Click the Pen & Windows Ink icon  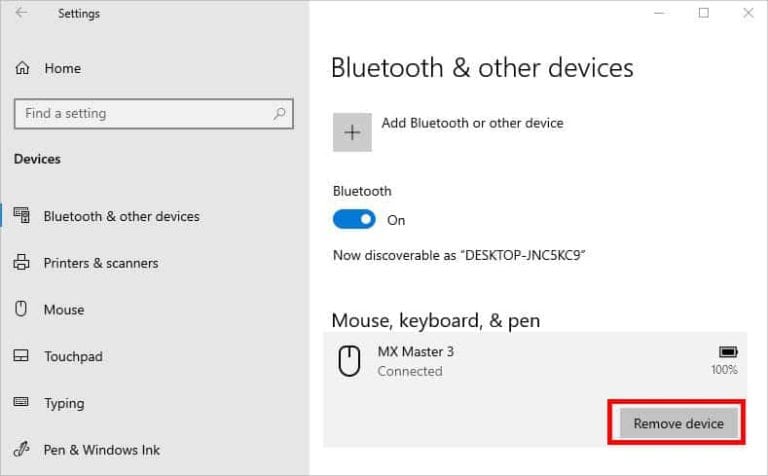point(22,450)
